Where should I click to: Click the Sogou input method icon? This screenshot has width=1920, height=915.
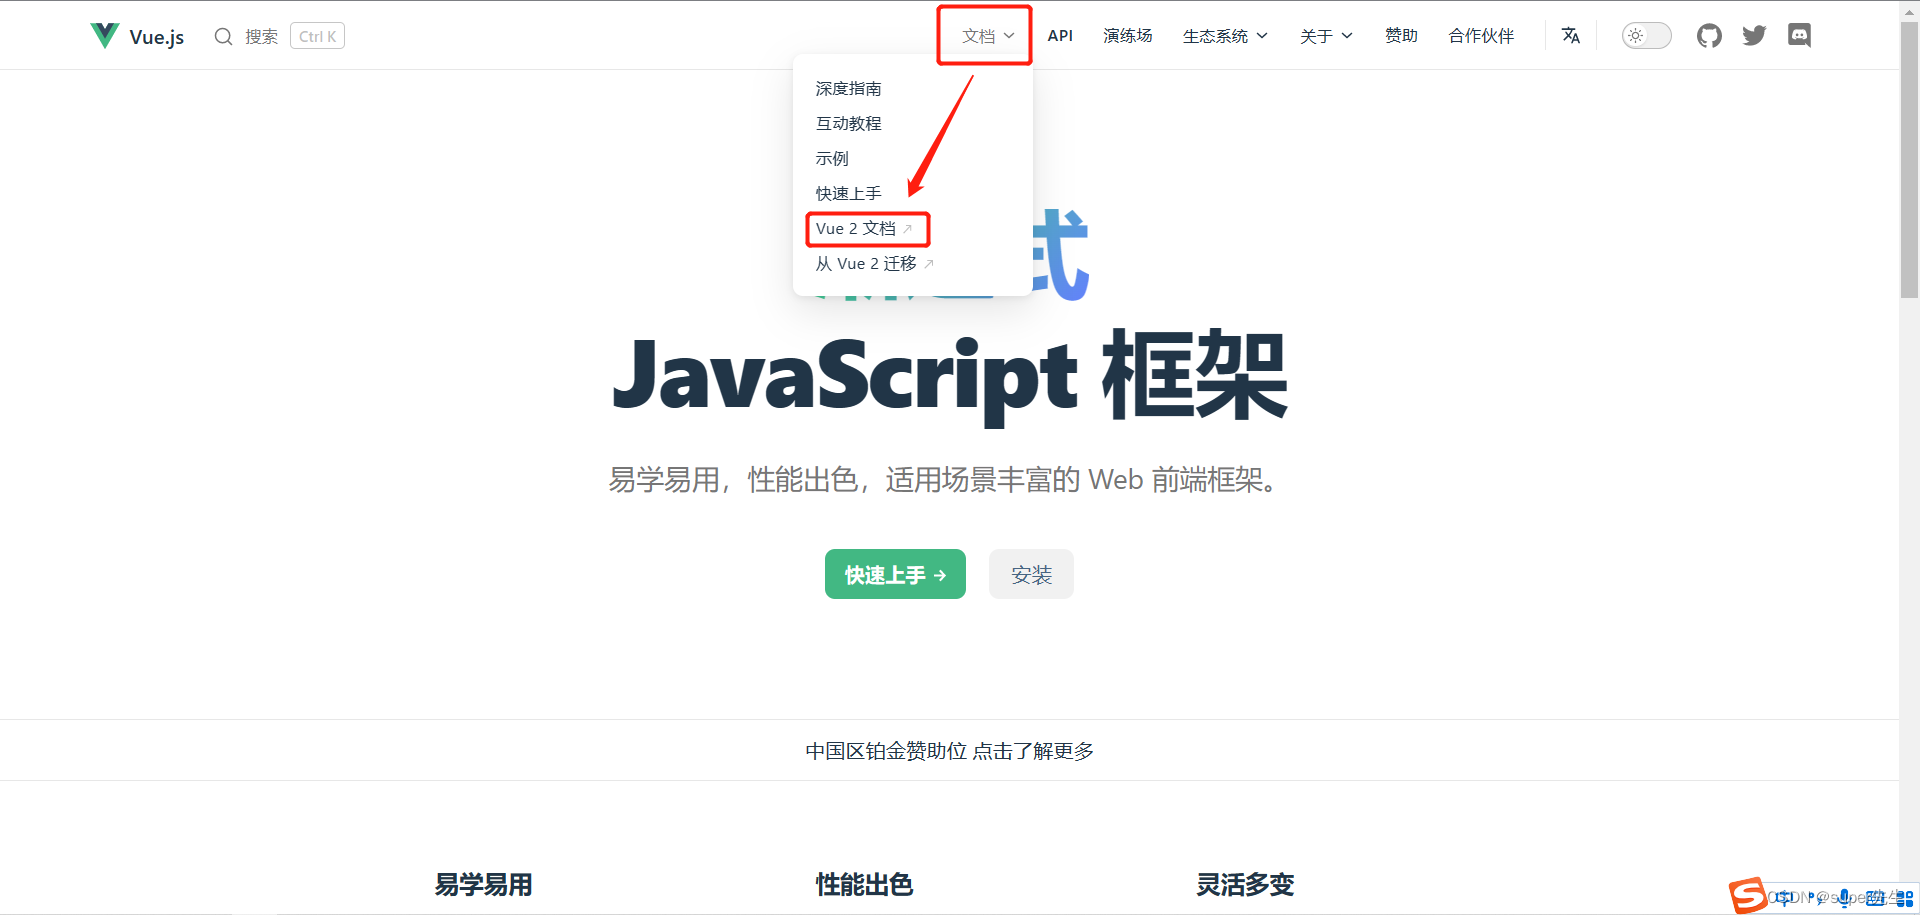tap(1748, 895)
